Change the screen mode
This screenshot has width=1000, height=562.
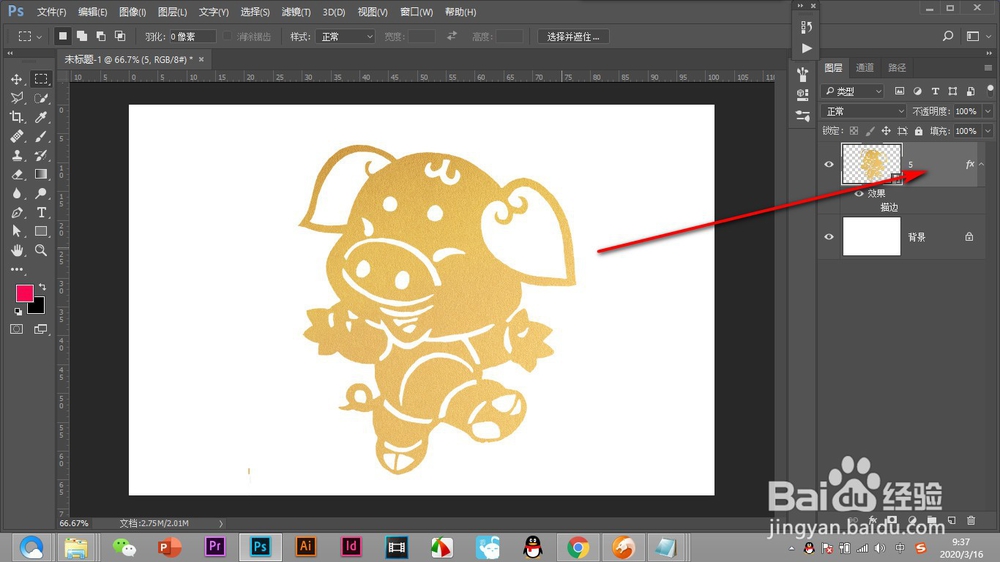pos(41,329)
